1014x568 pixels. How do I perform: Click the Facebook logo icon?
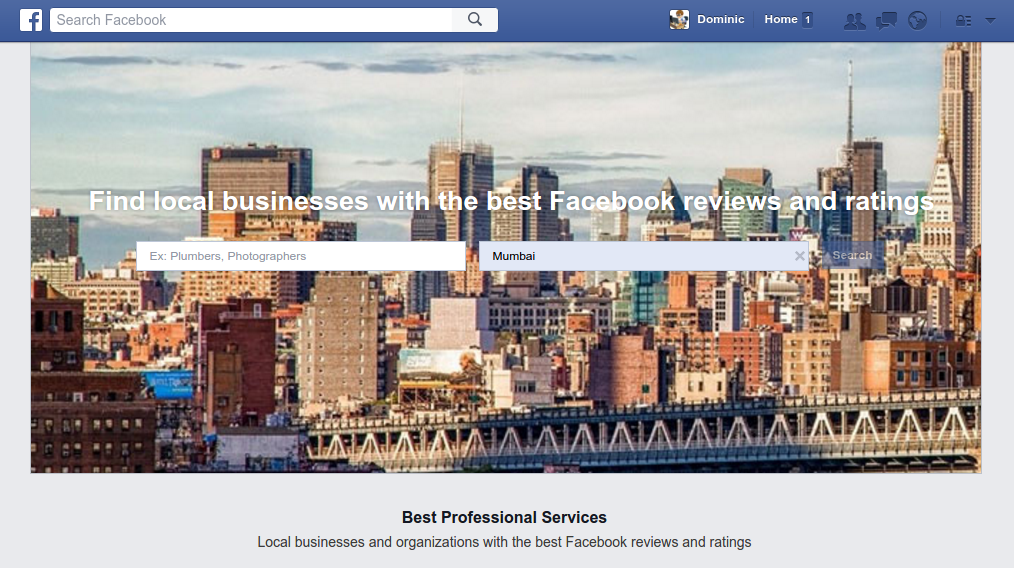30,20
